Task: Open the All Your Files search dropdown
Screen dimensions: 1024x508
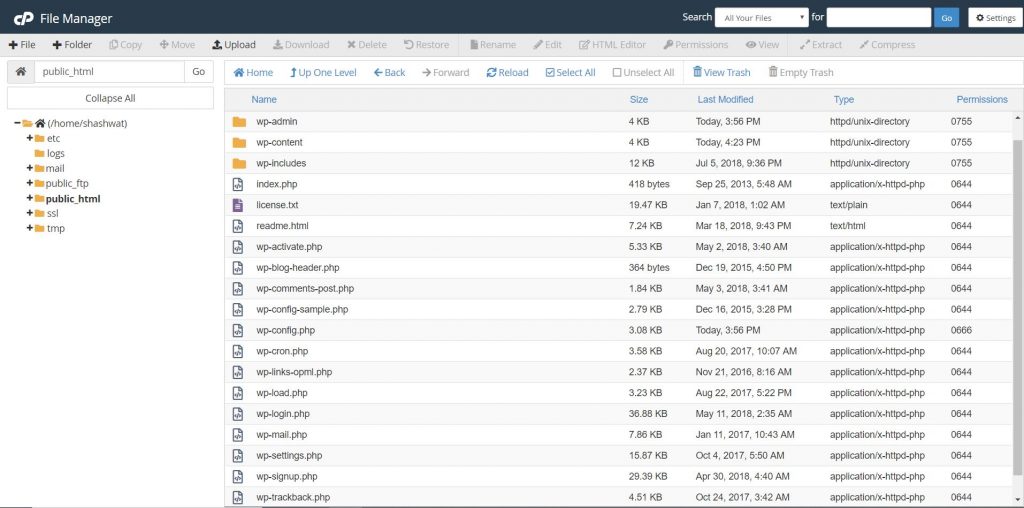Action: 762,18
